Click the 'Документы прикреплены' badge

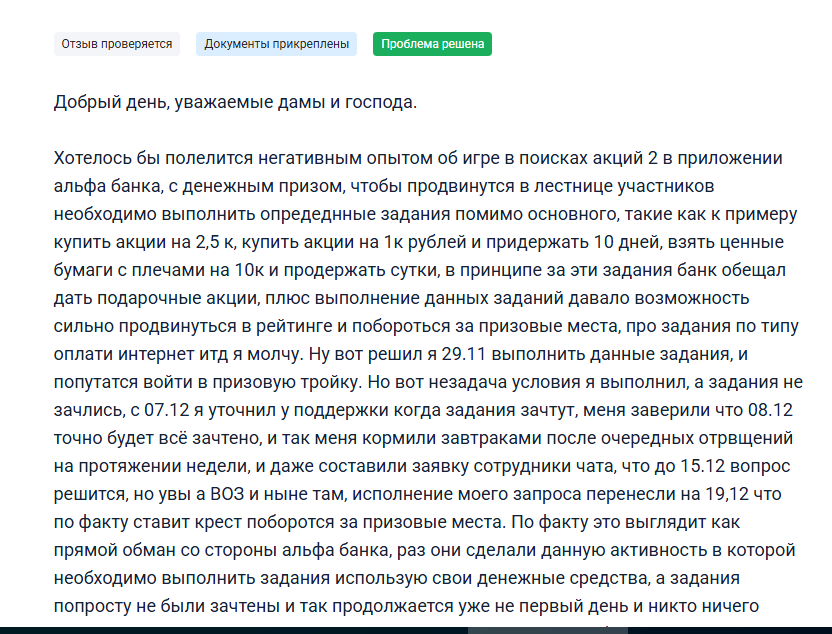click(x=276, y=44)
